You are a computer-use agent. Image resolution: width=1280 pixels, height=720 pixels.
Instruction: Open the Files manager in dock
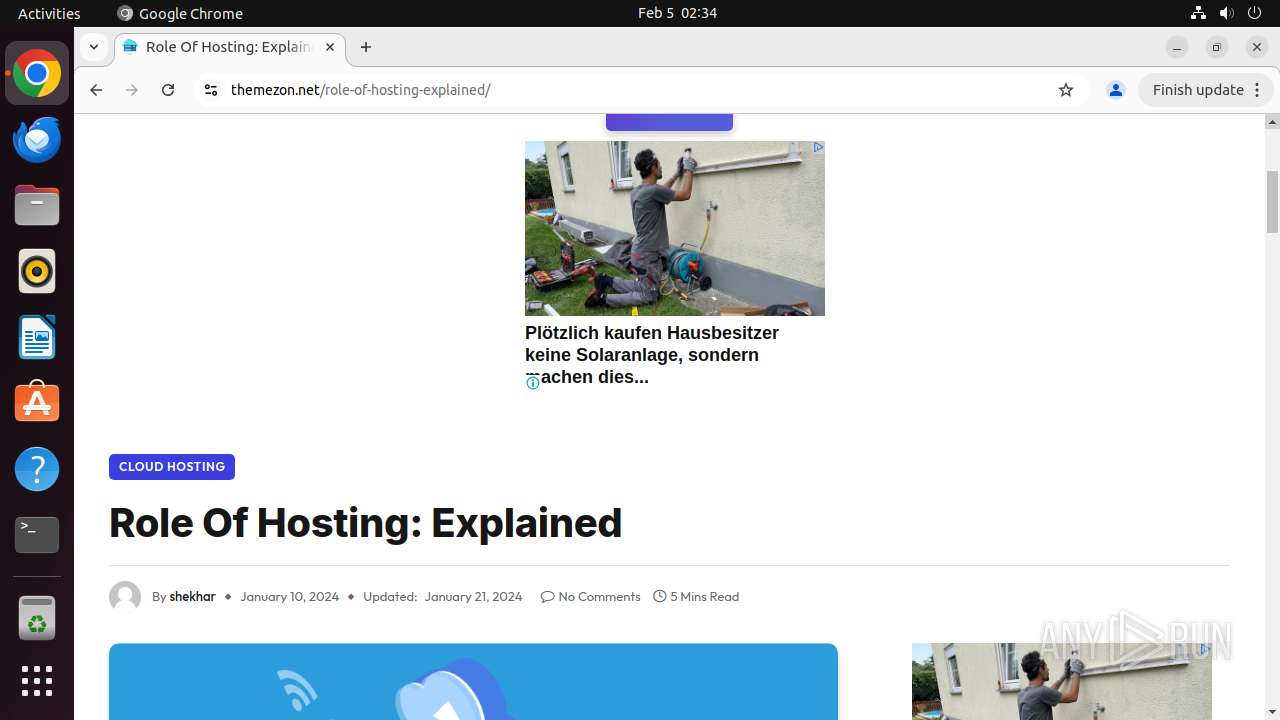point(37,205)
